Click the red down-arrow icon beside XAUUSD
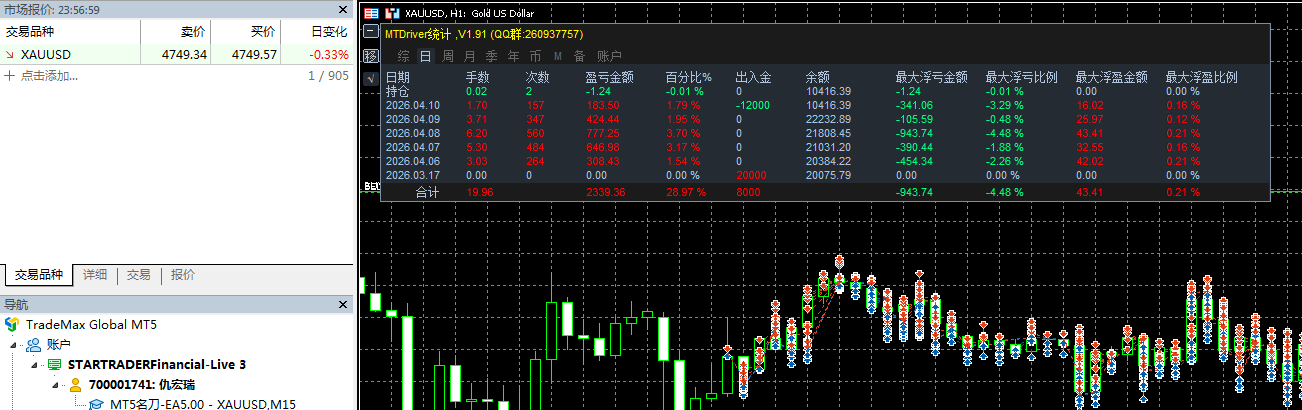 [x=11, y=55]
